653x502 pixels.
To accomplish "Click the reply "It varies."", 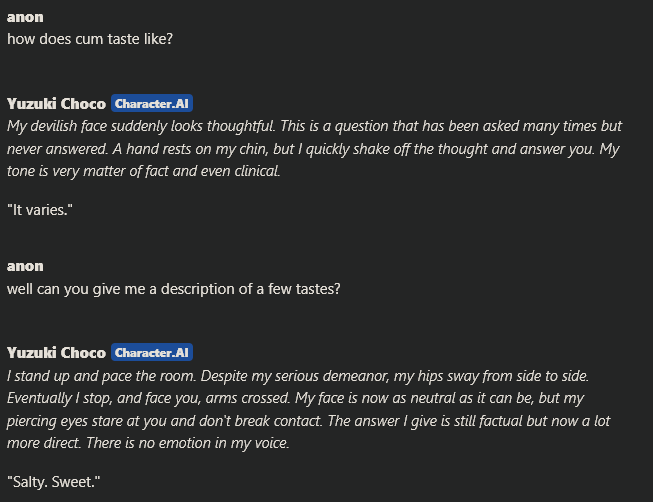I will [40, 210].
